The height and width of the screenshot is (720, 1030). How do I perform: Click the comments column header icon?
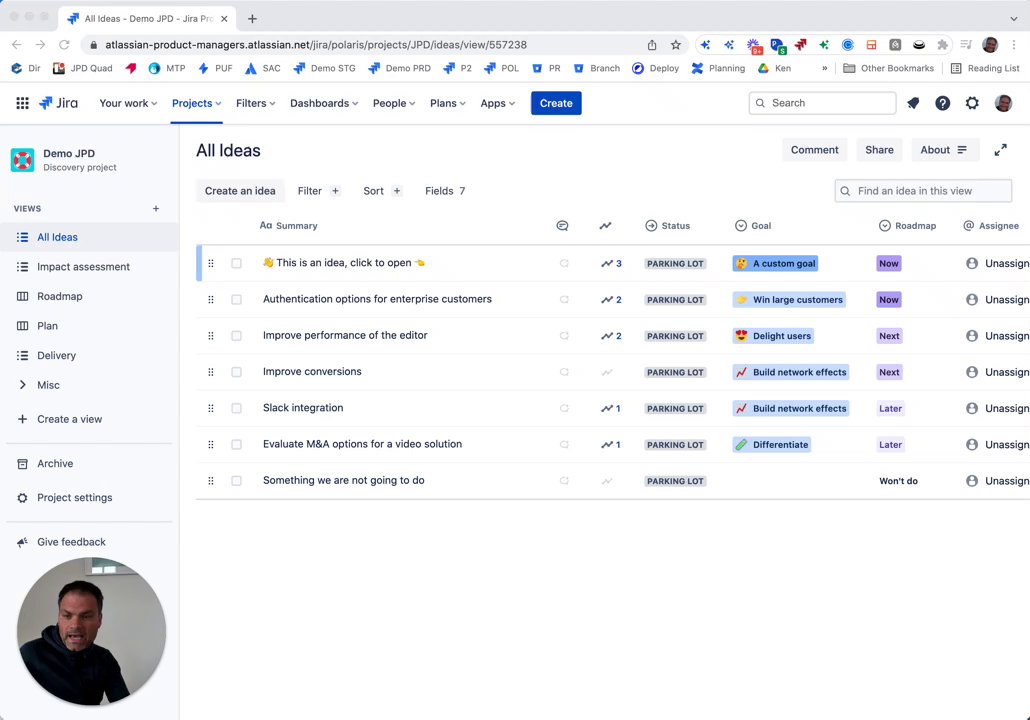click(x=562, y=225)
